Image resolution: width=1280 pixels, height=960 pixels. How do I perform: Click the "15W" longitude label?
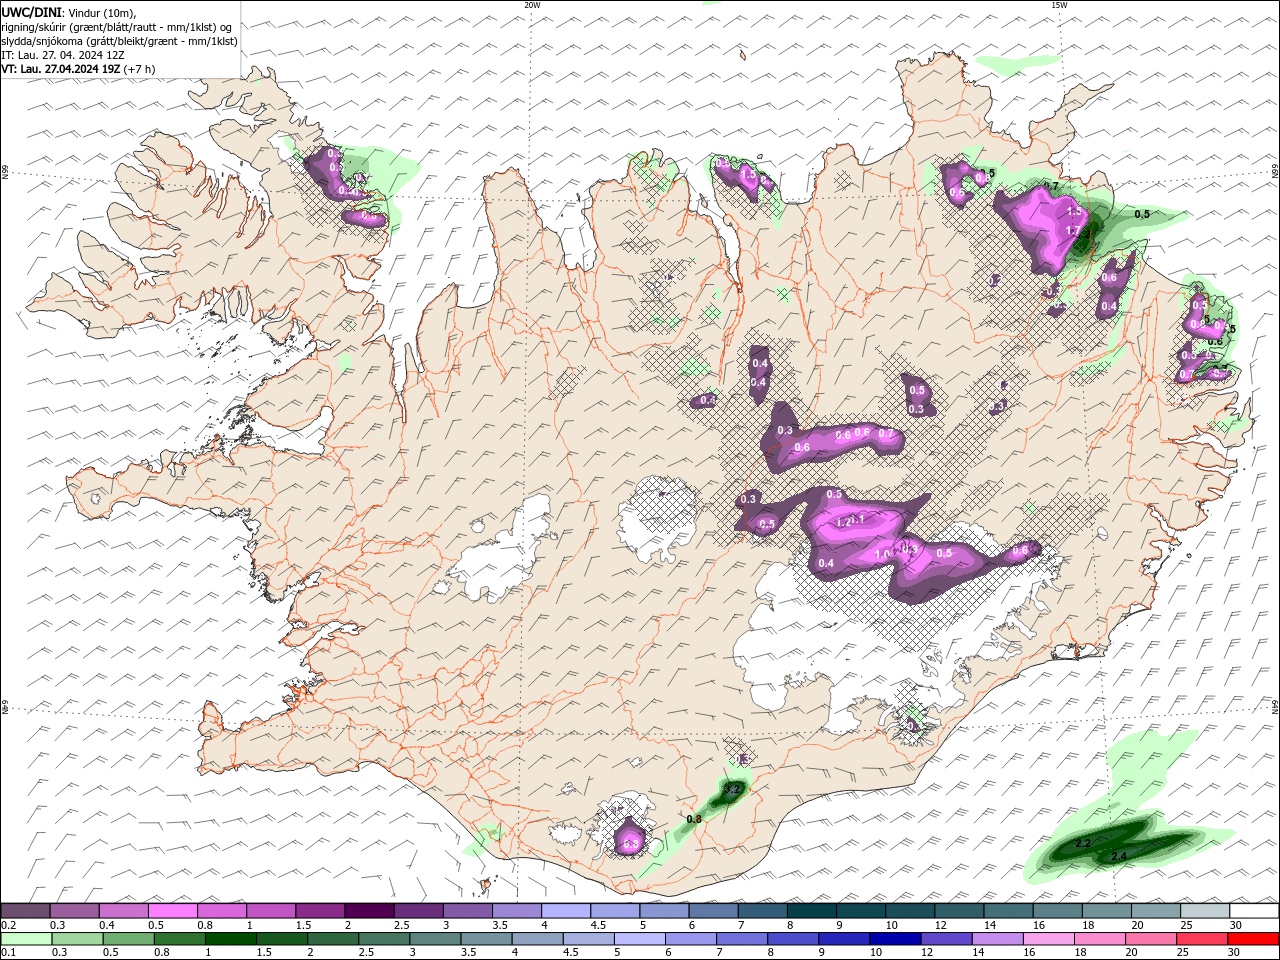click(x=1059, y=5)
